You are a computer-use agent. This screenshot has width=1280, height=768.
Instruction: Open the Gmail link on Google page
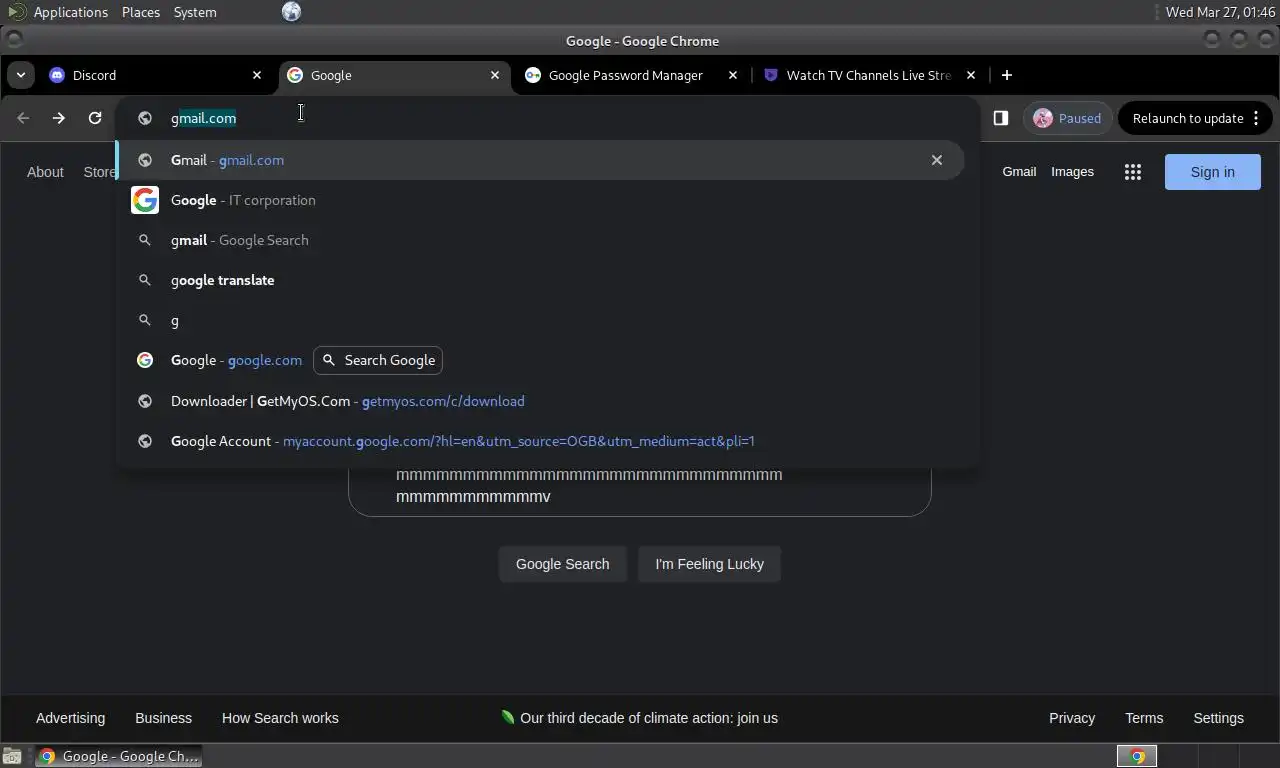tap(1019, 172)
